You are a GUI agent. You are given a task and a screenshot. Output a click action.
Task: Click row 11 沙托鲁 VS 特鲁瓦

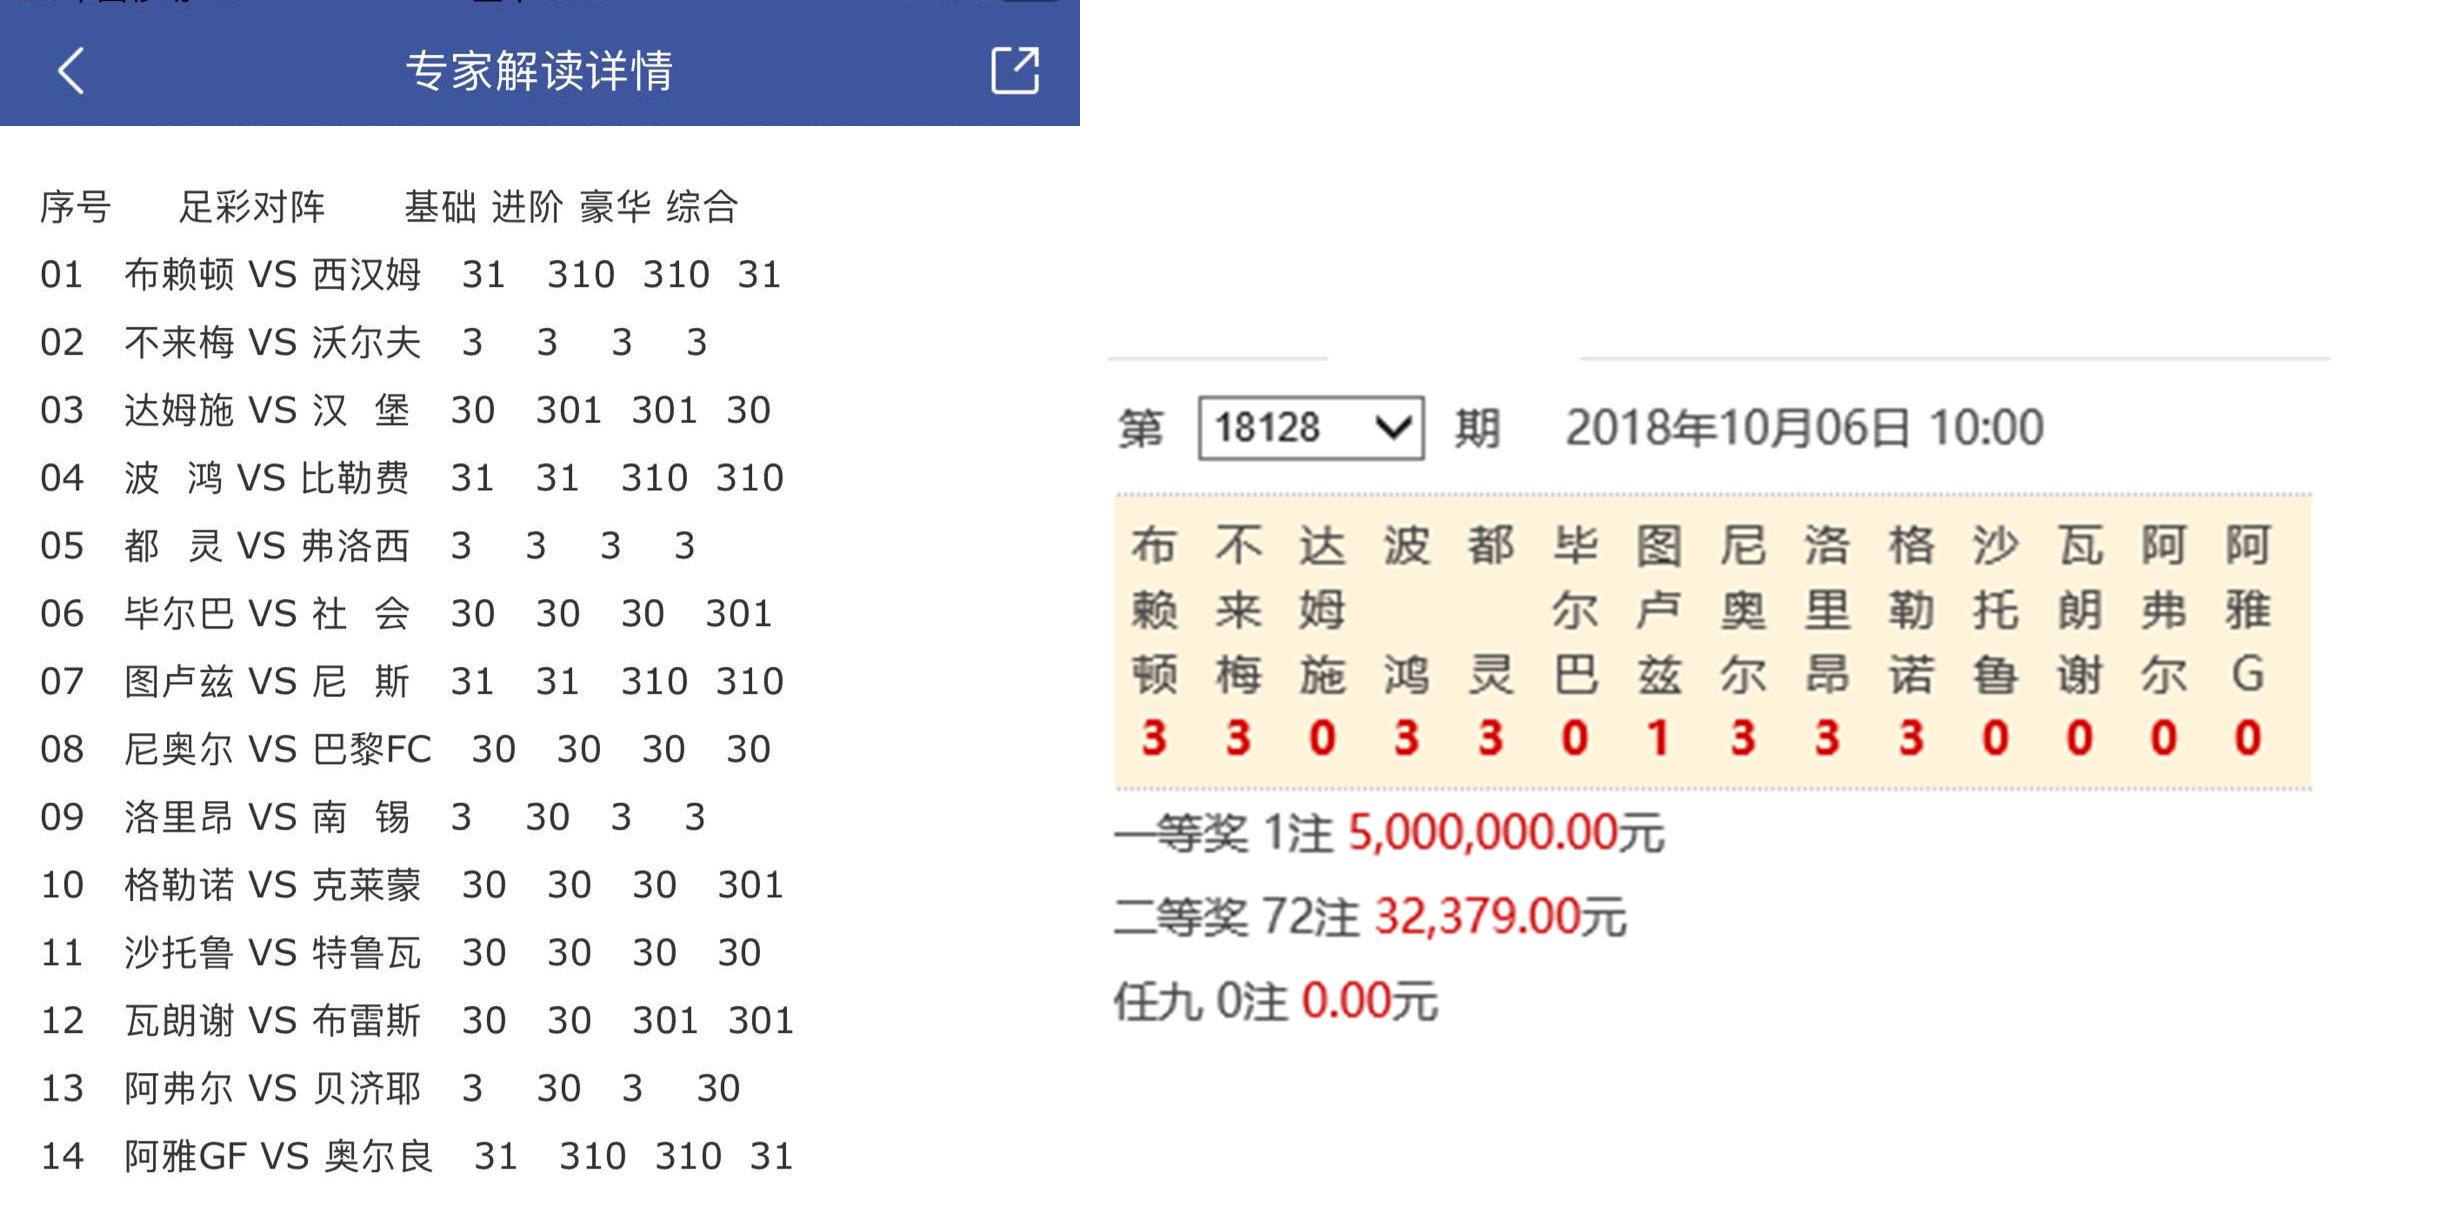click(401, 953)
